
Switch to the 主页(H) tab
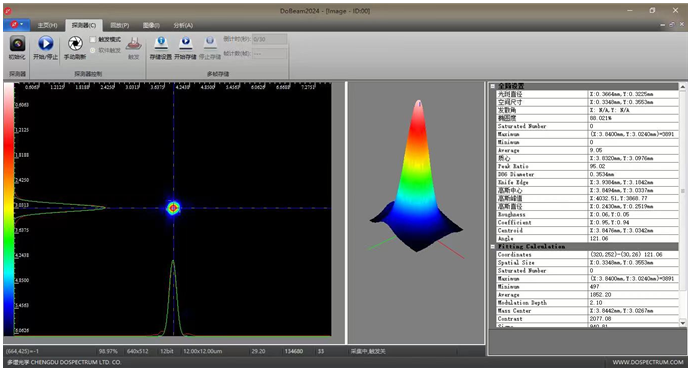(x=47, y=25)
